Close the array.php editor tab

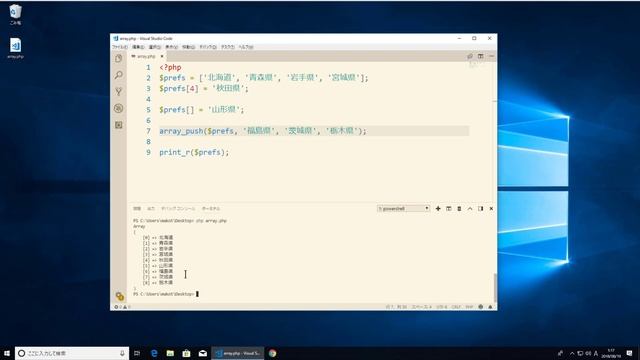(162, 56)
